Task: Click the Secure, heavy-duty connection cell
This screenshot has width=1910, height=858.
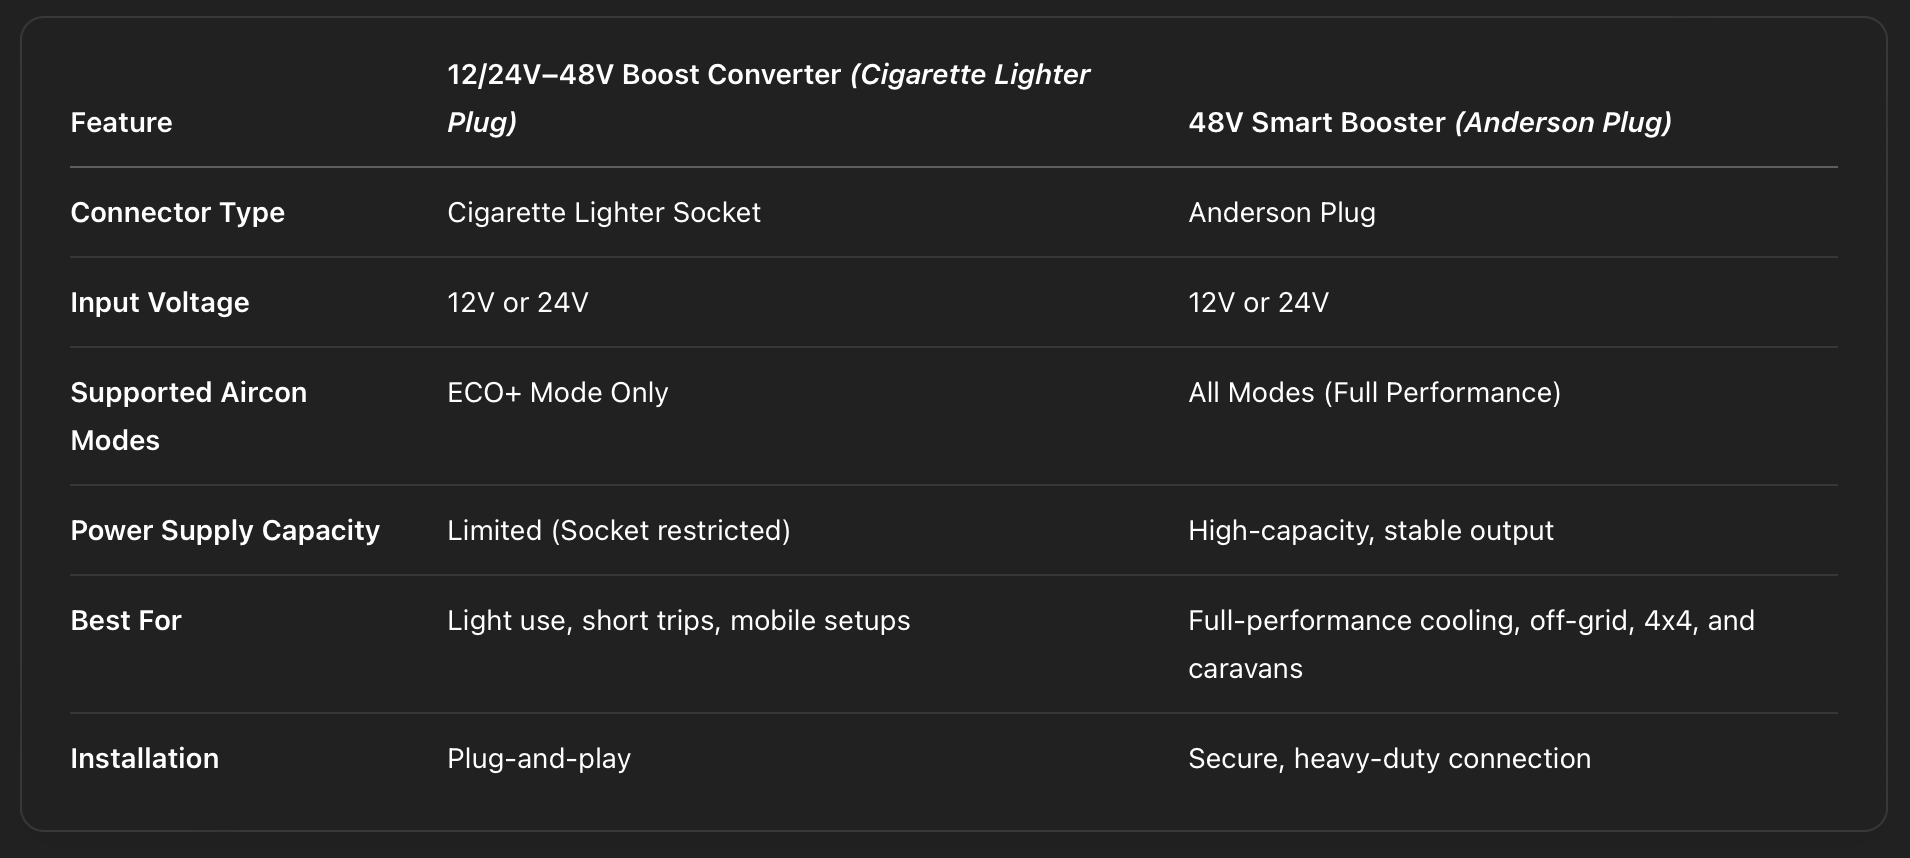Action: tap(1389, 758)
